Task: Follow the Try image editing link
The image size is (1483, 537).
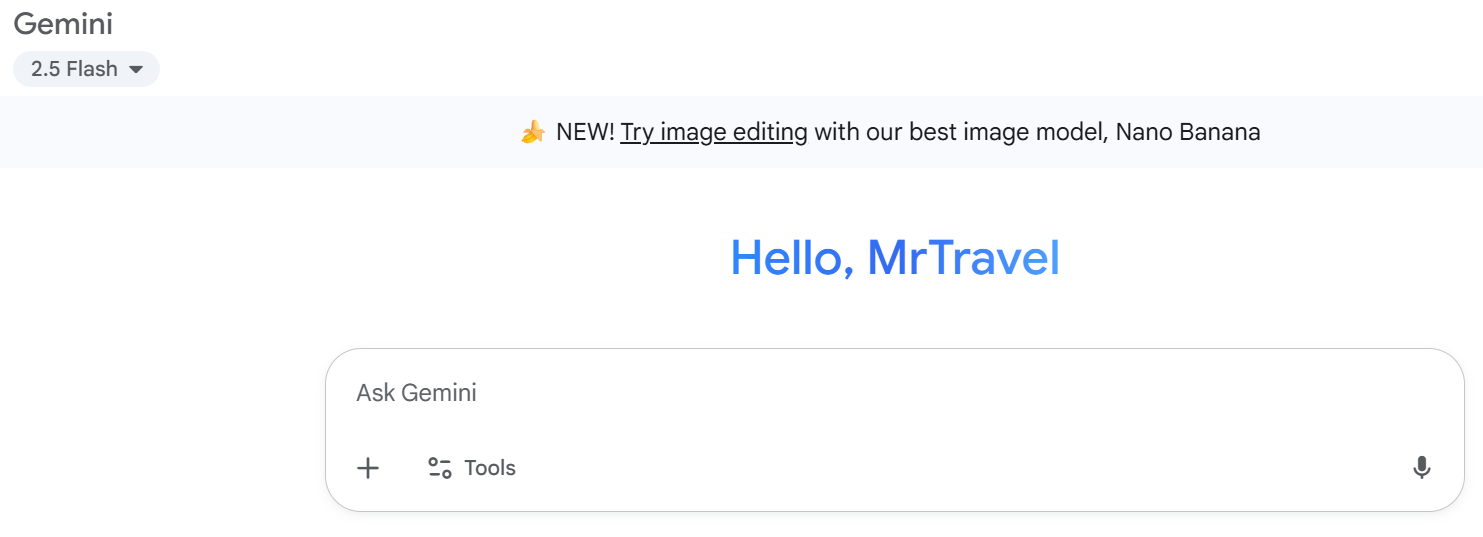Action: click(714, 132)
